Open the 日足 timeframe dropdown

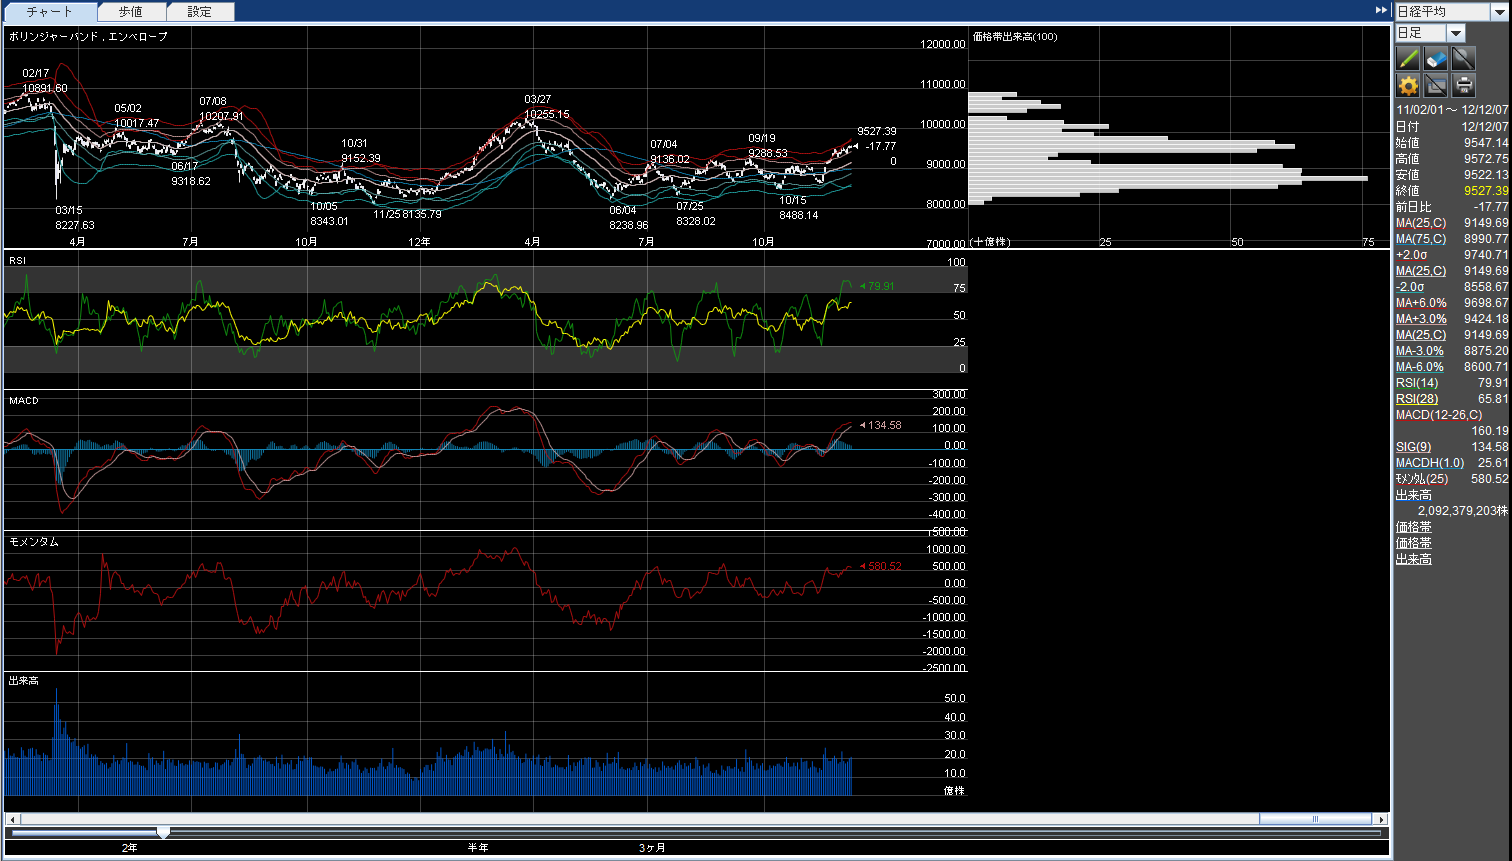point(1456,33)
